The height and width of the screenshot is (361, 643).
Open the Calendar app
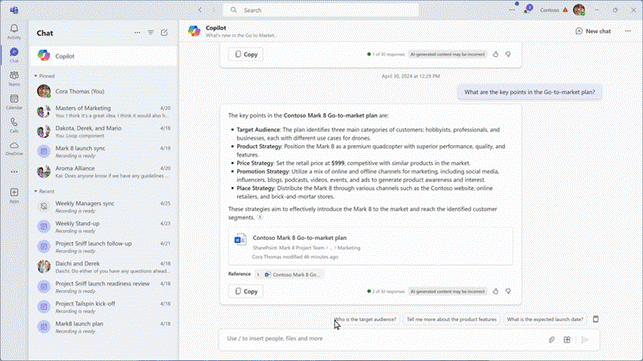pos(14,101)
